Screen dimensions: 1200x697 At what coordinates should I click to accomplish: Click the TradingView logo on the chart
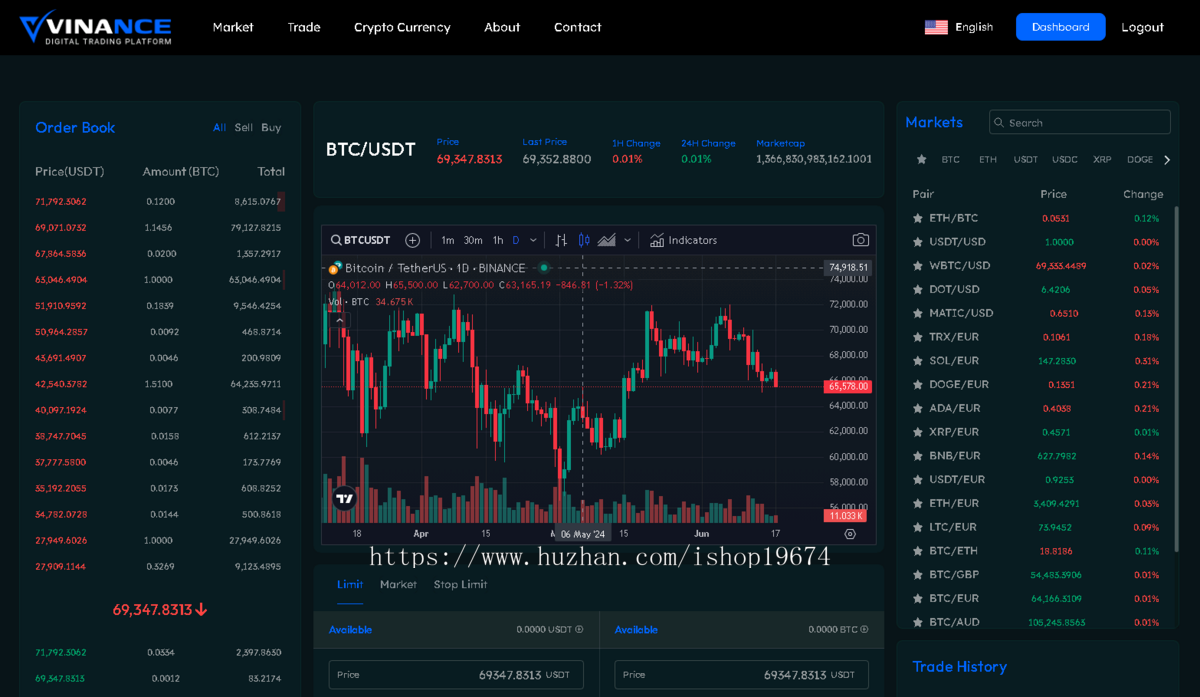pos(345,498)
